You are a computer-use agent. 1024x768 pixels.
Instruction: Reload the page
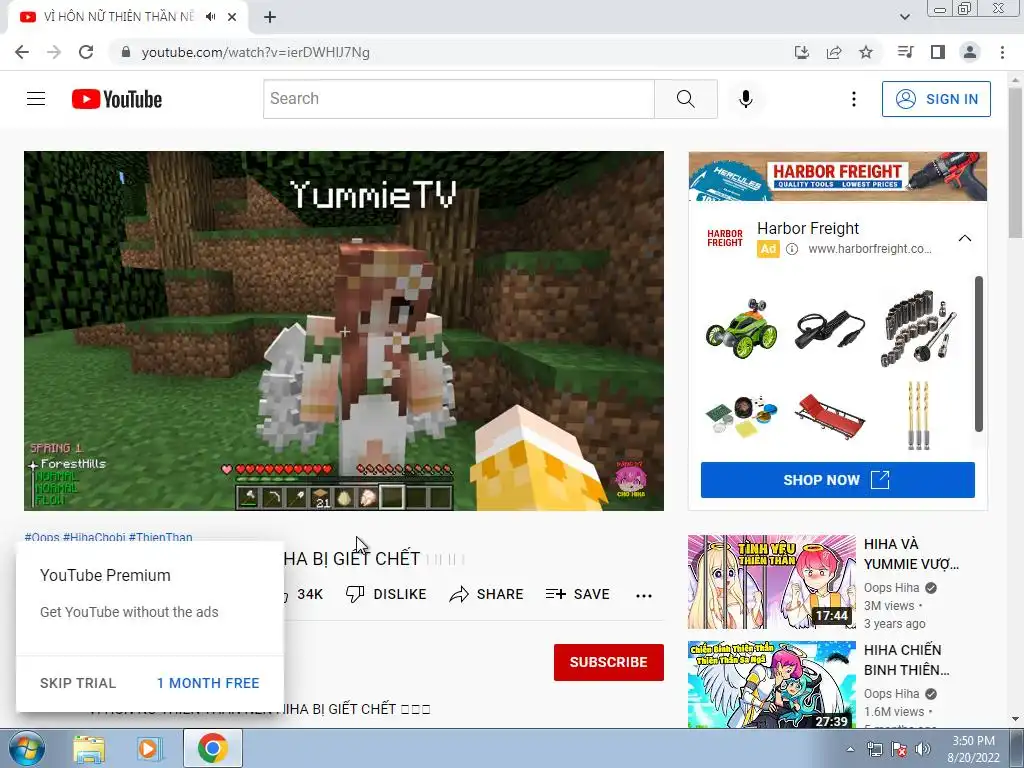pos(86,52)
